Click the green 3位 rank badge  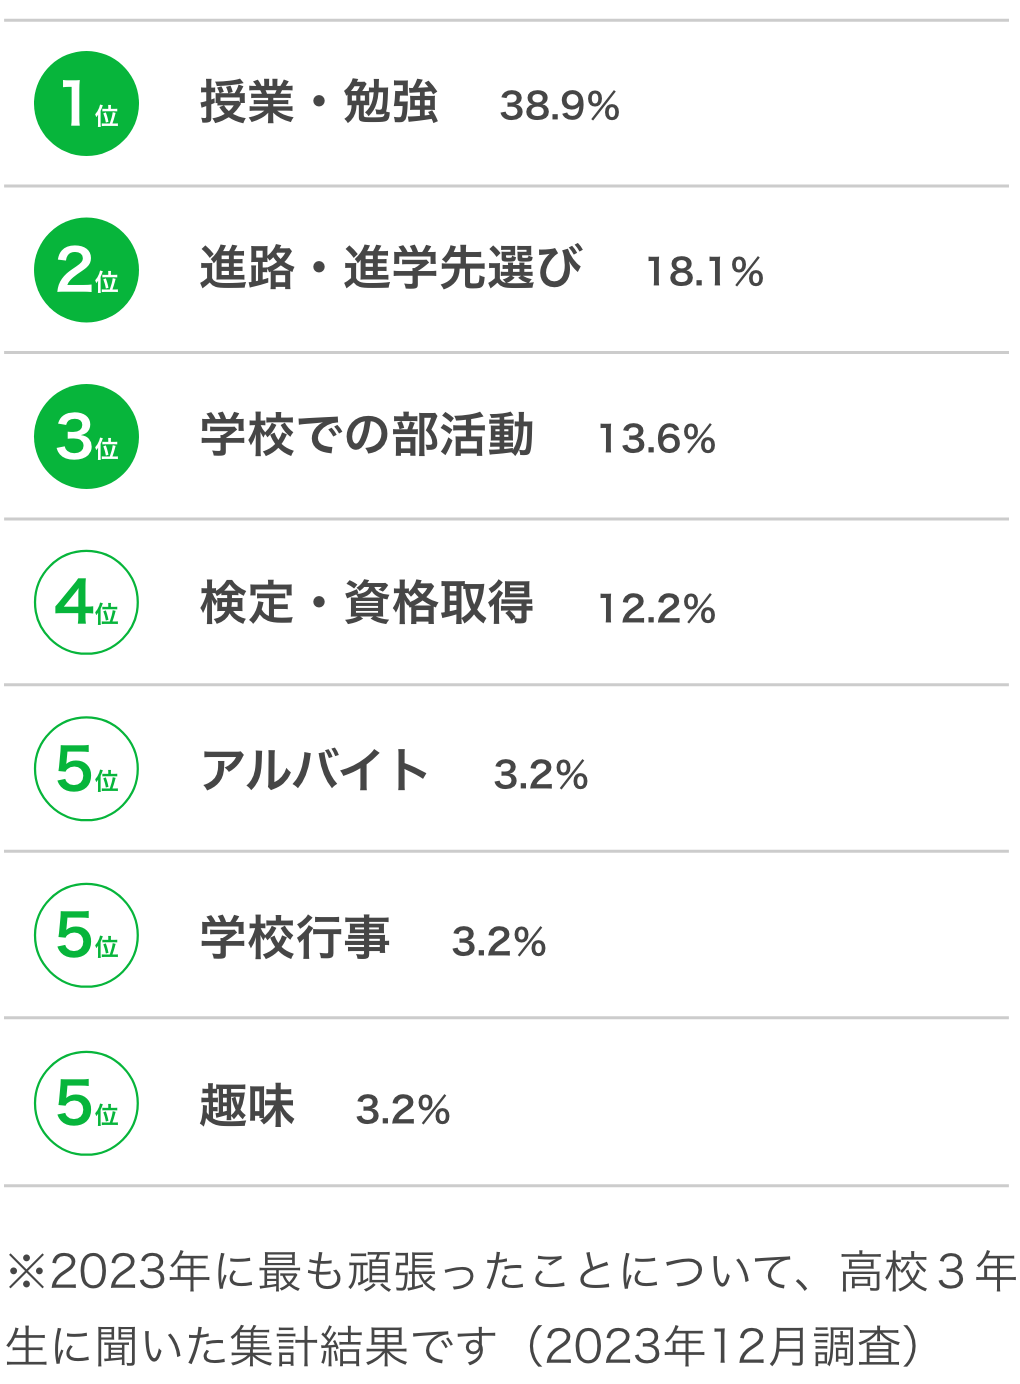point(86,437)
